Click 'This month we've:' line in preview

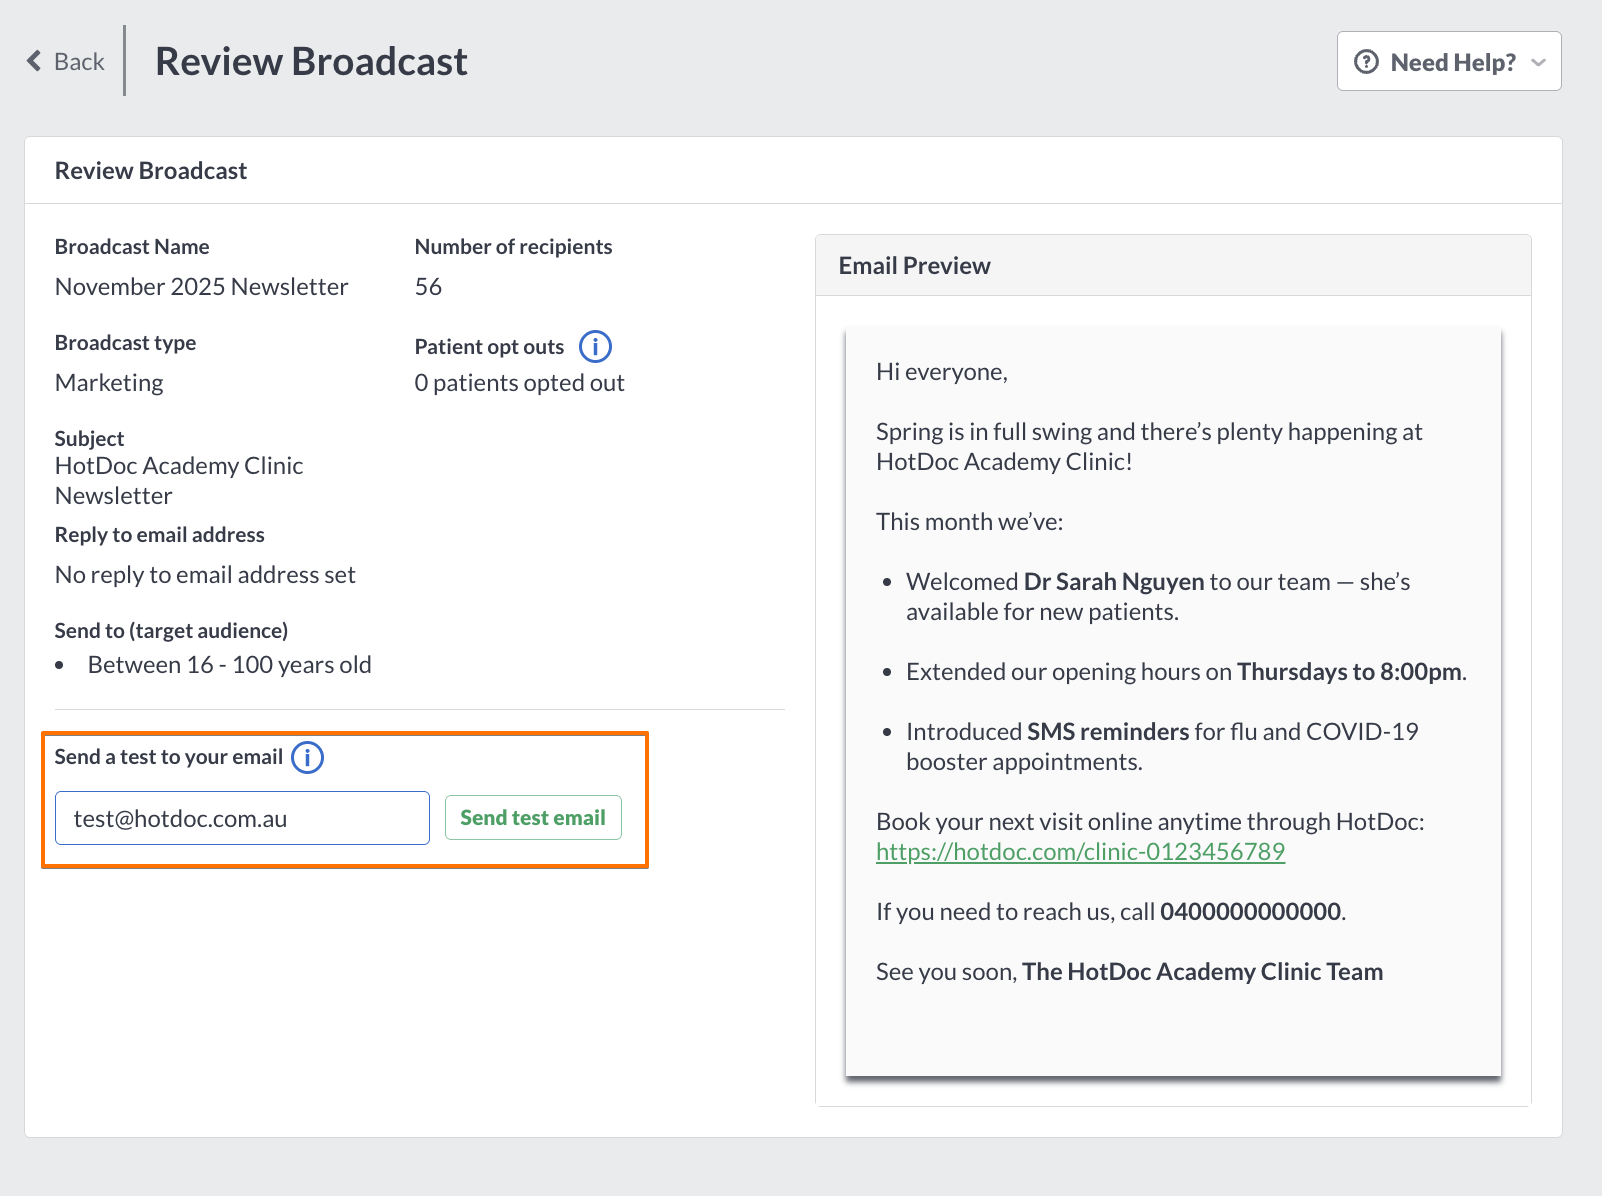[970, 522]
